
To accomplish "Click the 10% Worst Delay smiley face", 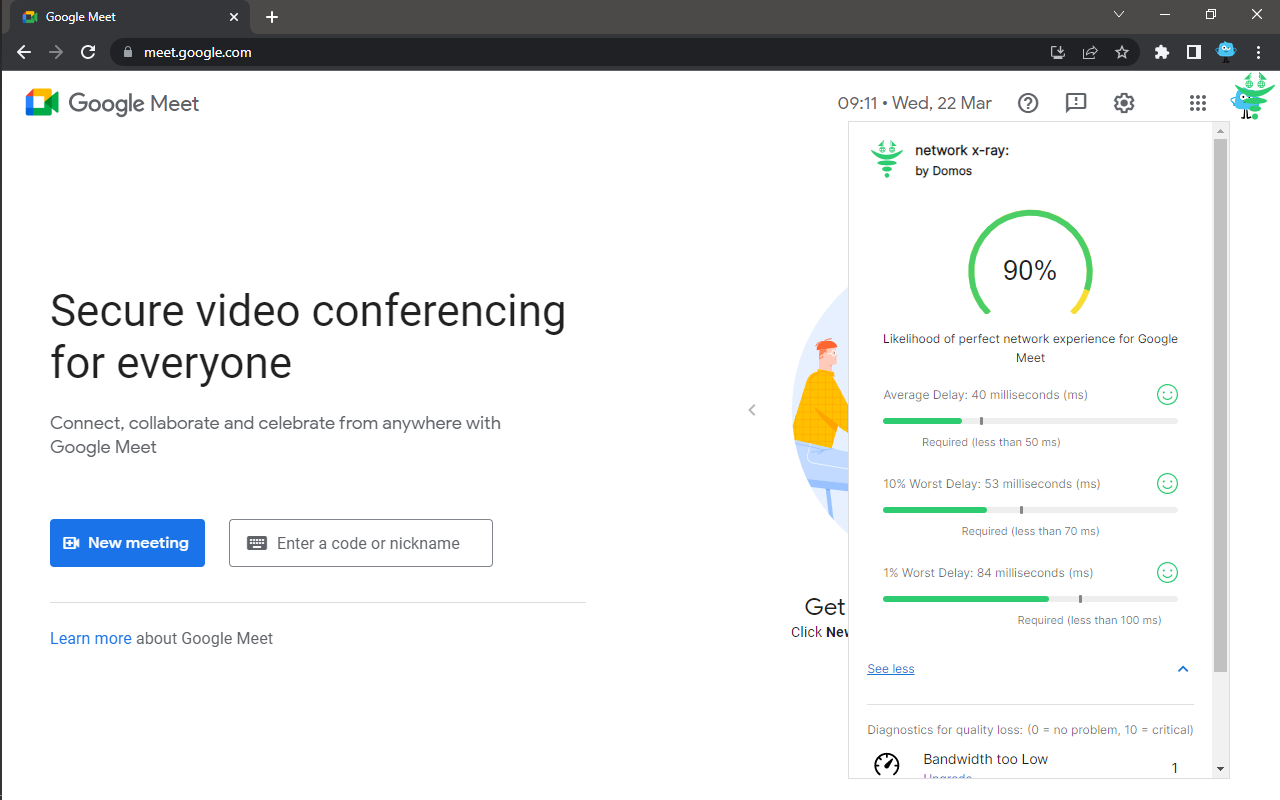I will (x=1167, y=484).
